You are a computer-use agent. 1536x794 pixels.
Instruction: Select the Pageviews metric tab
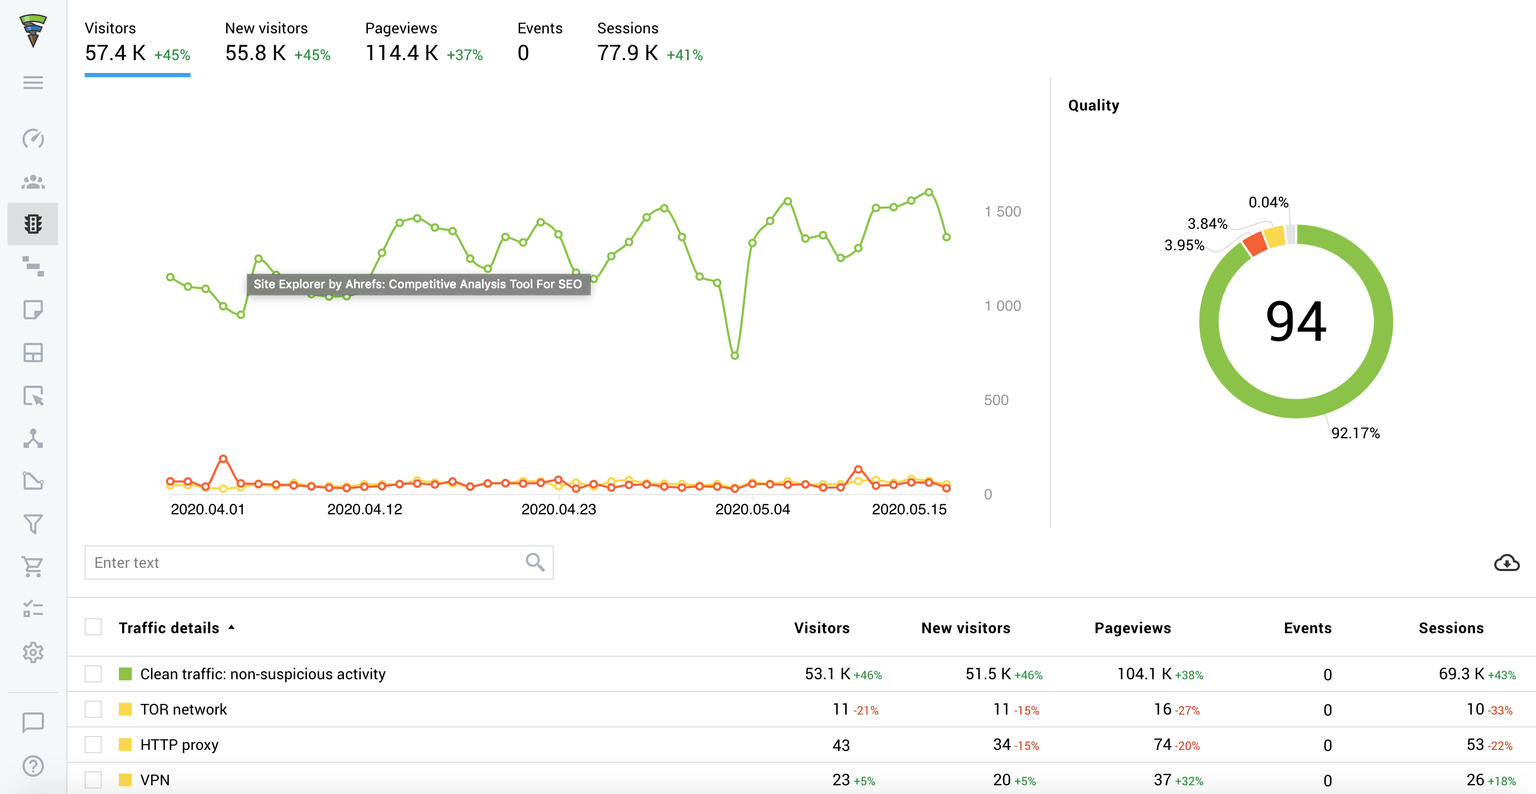coord(423,42)
